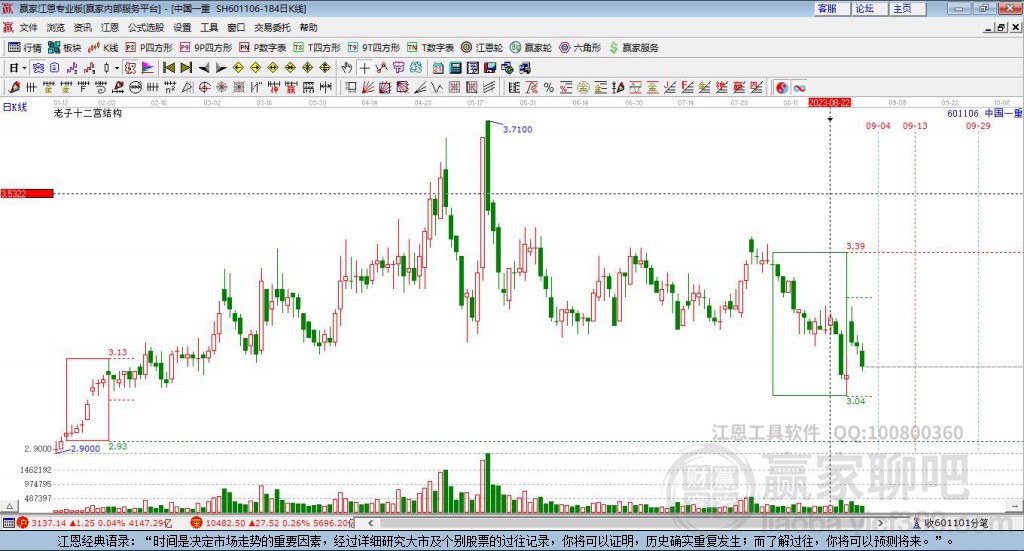
Task: Open 赢家服务 with dollar icon
Action: [x=634, y=48]
